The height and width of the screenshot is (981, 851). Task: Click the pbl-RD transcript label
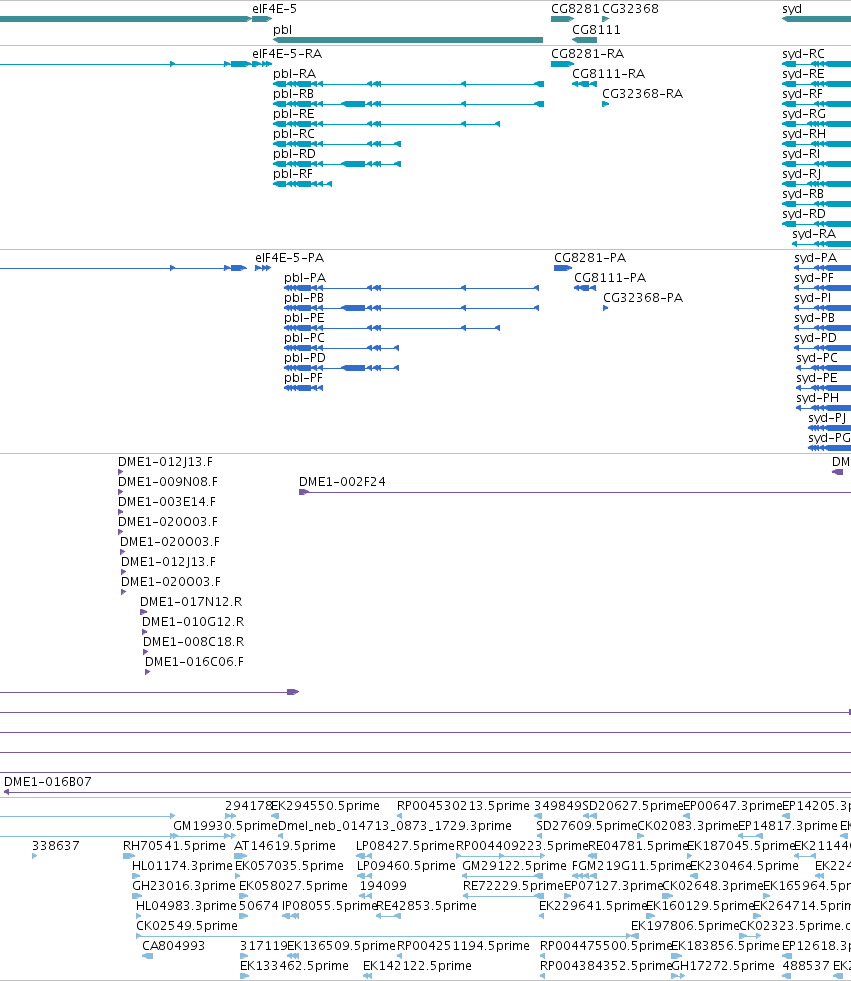[294, 154]
